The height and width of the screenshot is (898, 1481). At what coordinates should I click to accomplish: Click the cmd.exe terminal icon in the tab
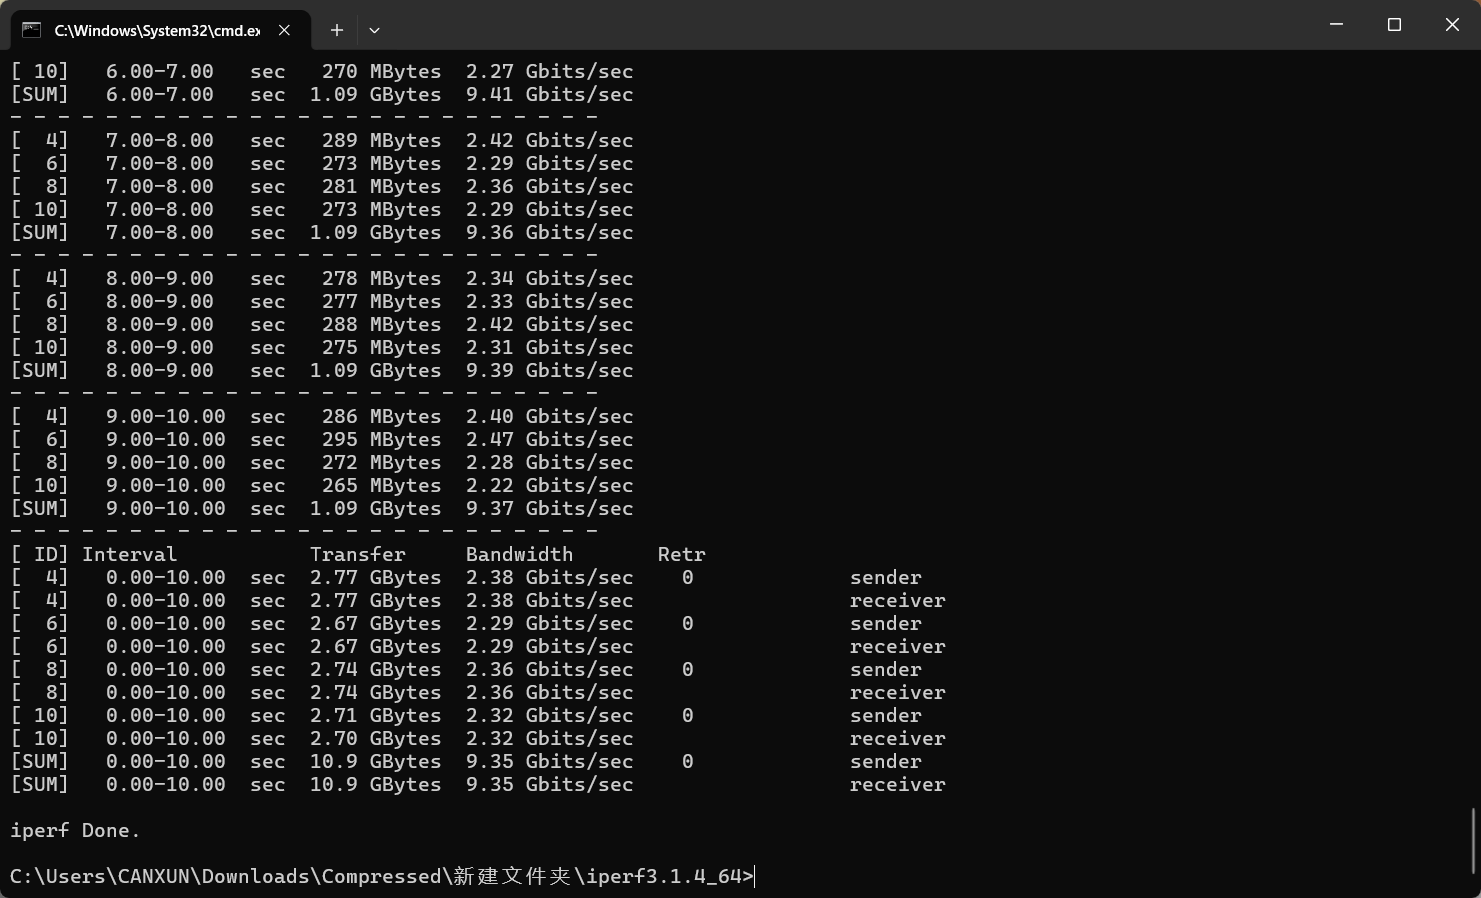tap(31, 30)
